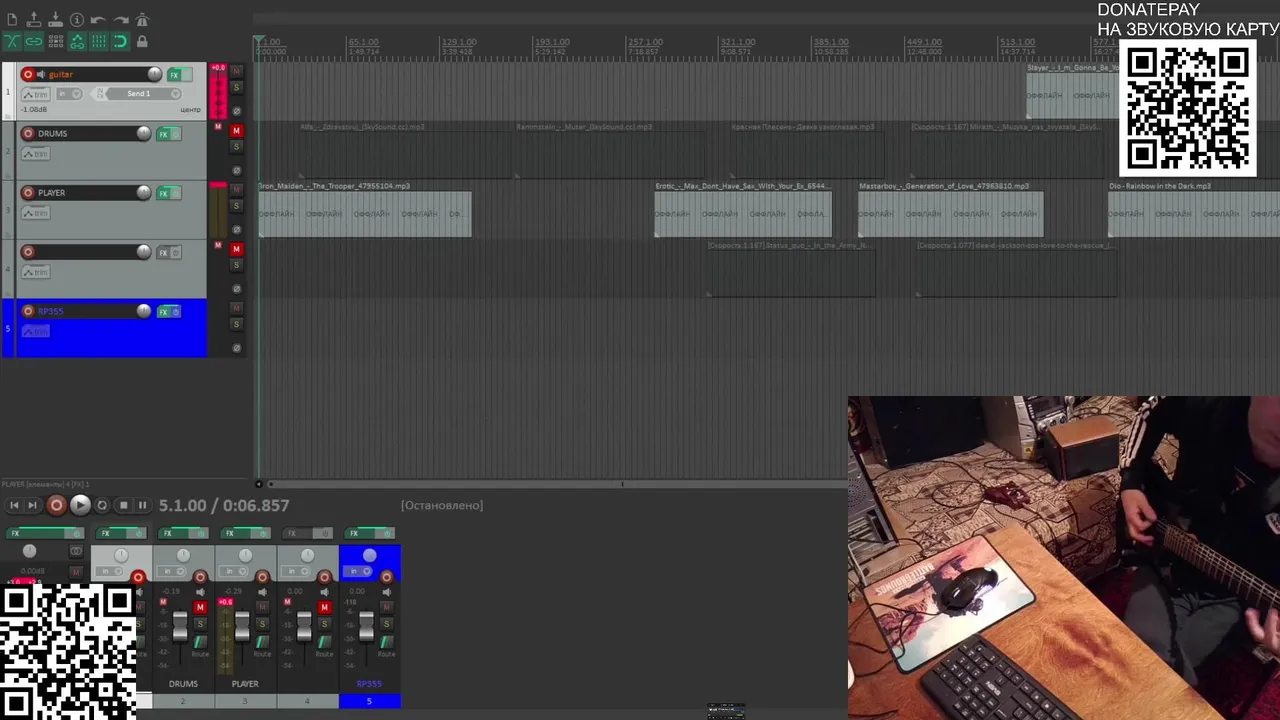Go to the project start using the transport
Screen dimensions: 1280x720
(14, 505)
